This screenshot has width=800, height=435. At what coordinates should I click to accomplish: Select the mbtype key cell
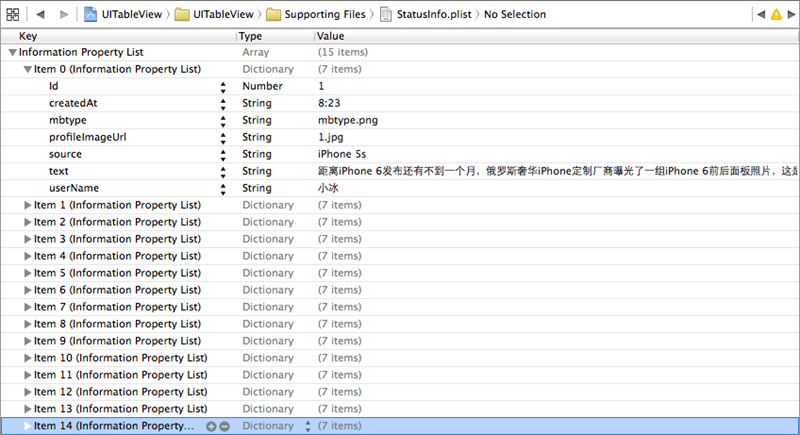click(x=67, y=120)
